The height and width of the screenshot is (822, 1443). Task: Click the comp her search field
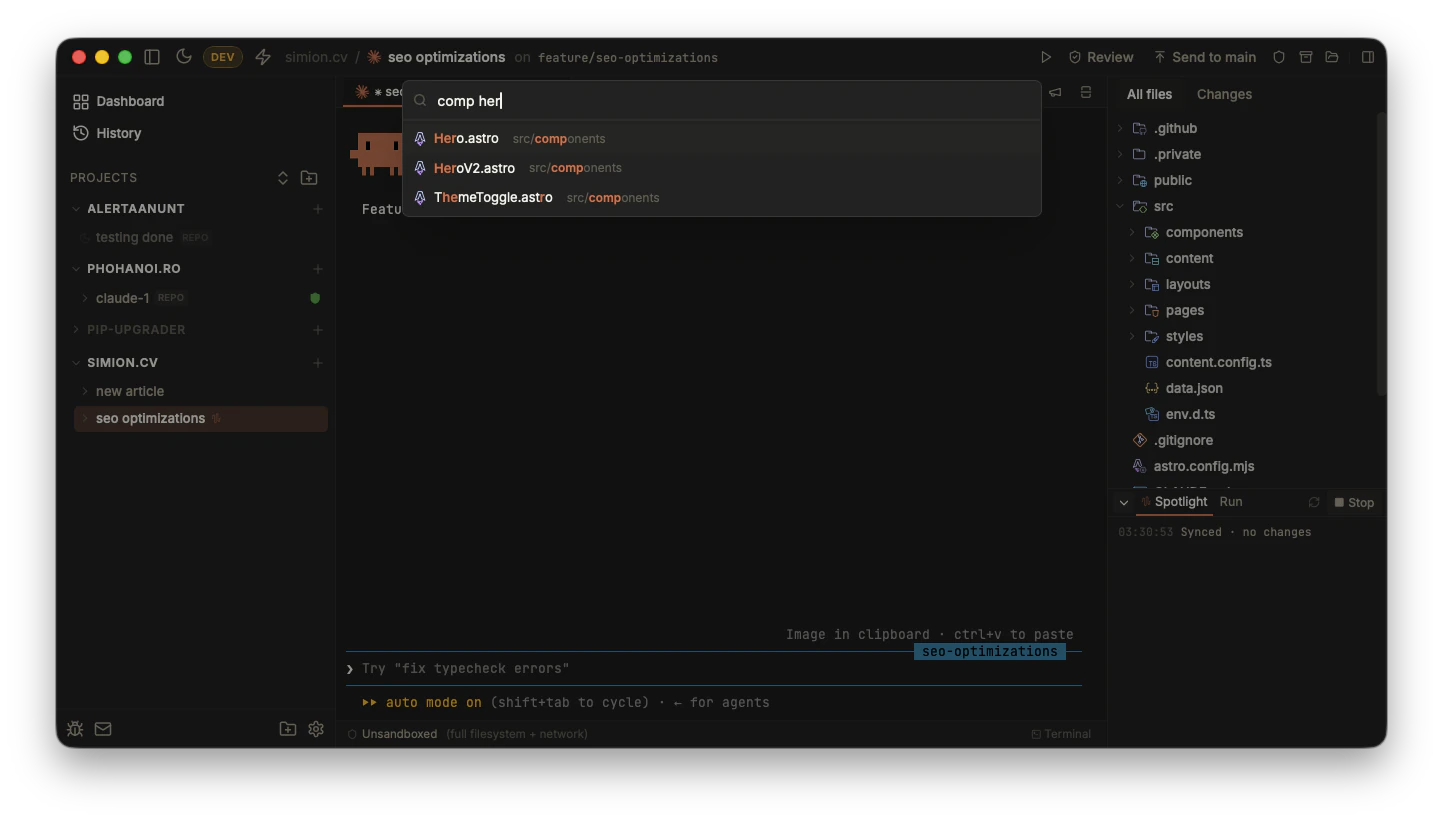(722, 101)
